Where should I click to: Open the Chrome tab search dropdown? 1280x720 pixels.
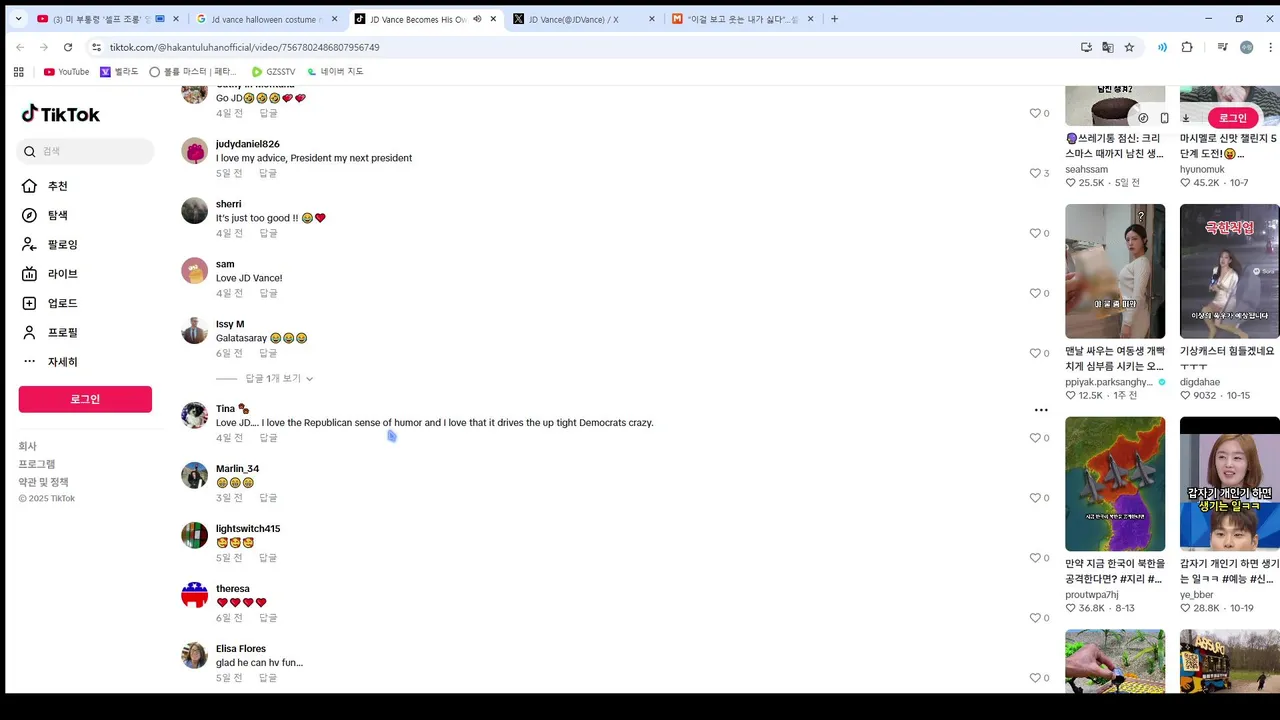pyautogui.click(x=18, y=19)
